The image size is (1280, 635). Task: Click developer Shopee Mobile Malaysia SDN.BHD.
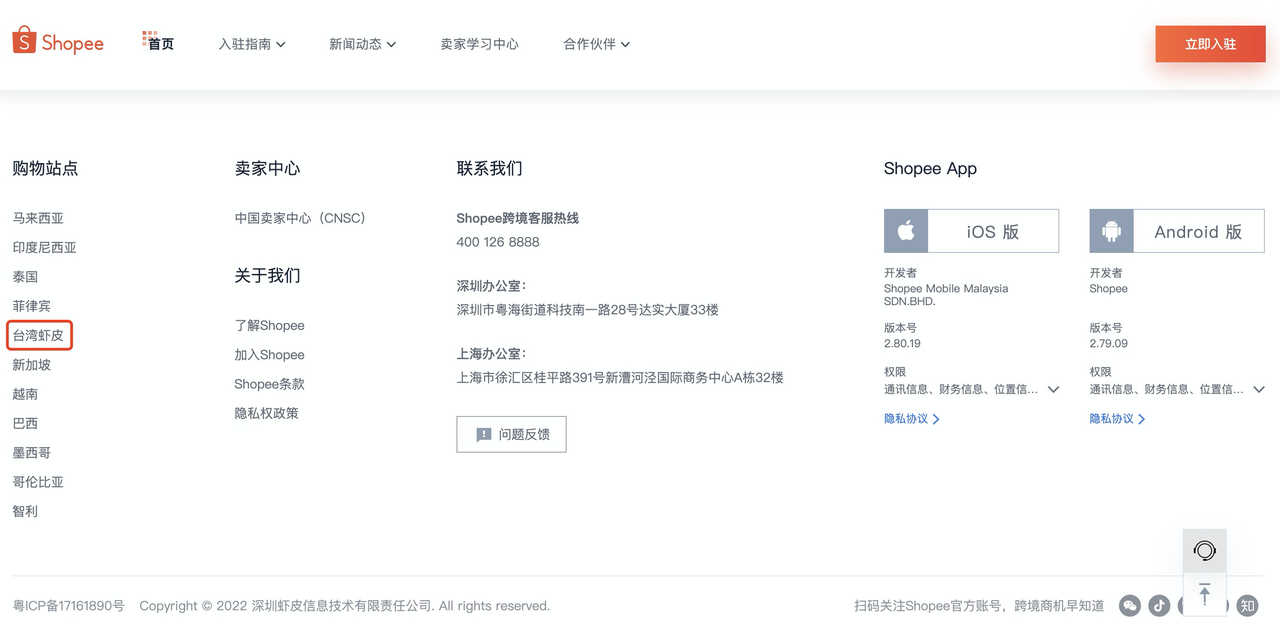coord(946,294)
